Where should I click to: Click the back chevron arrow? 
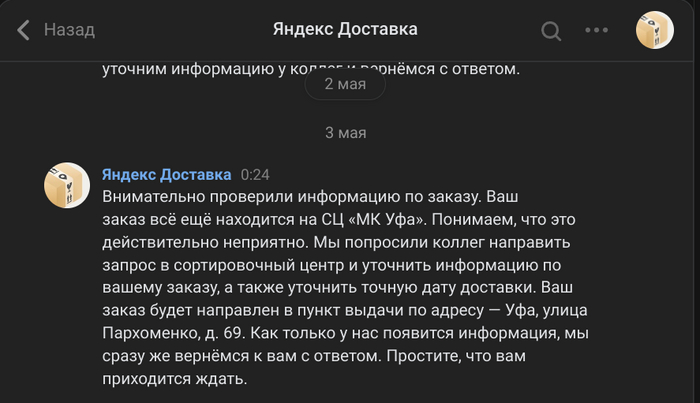(24, 30)
